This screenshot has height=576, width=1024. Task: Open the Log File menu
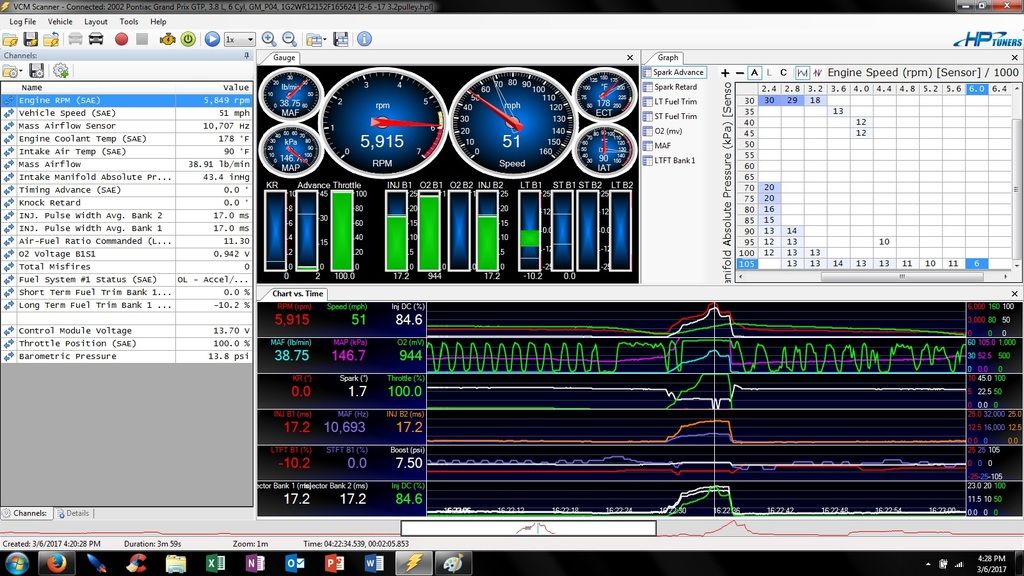(23, 22)
